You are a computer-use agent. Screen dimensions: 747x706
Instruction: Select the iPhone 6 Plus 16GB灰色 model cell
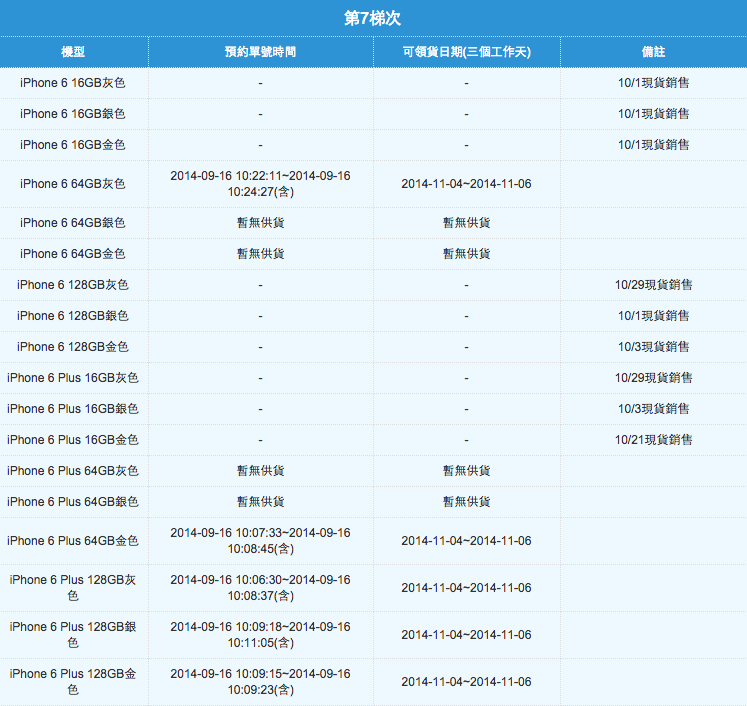[72, 378]
